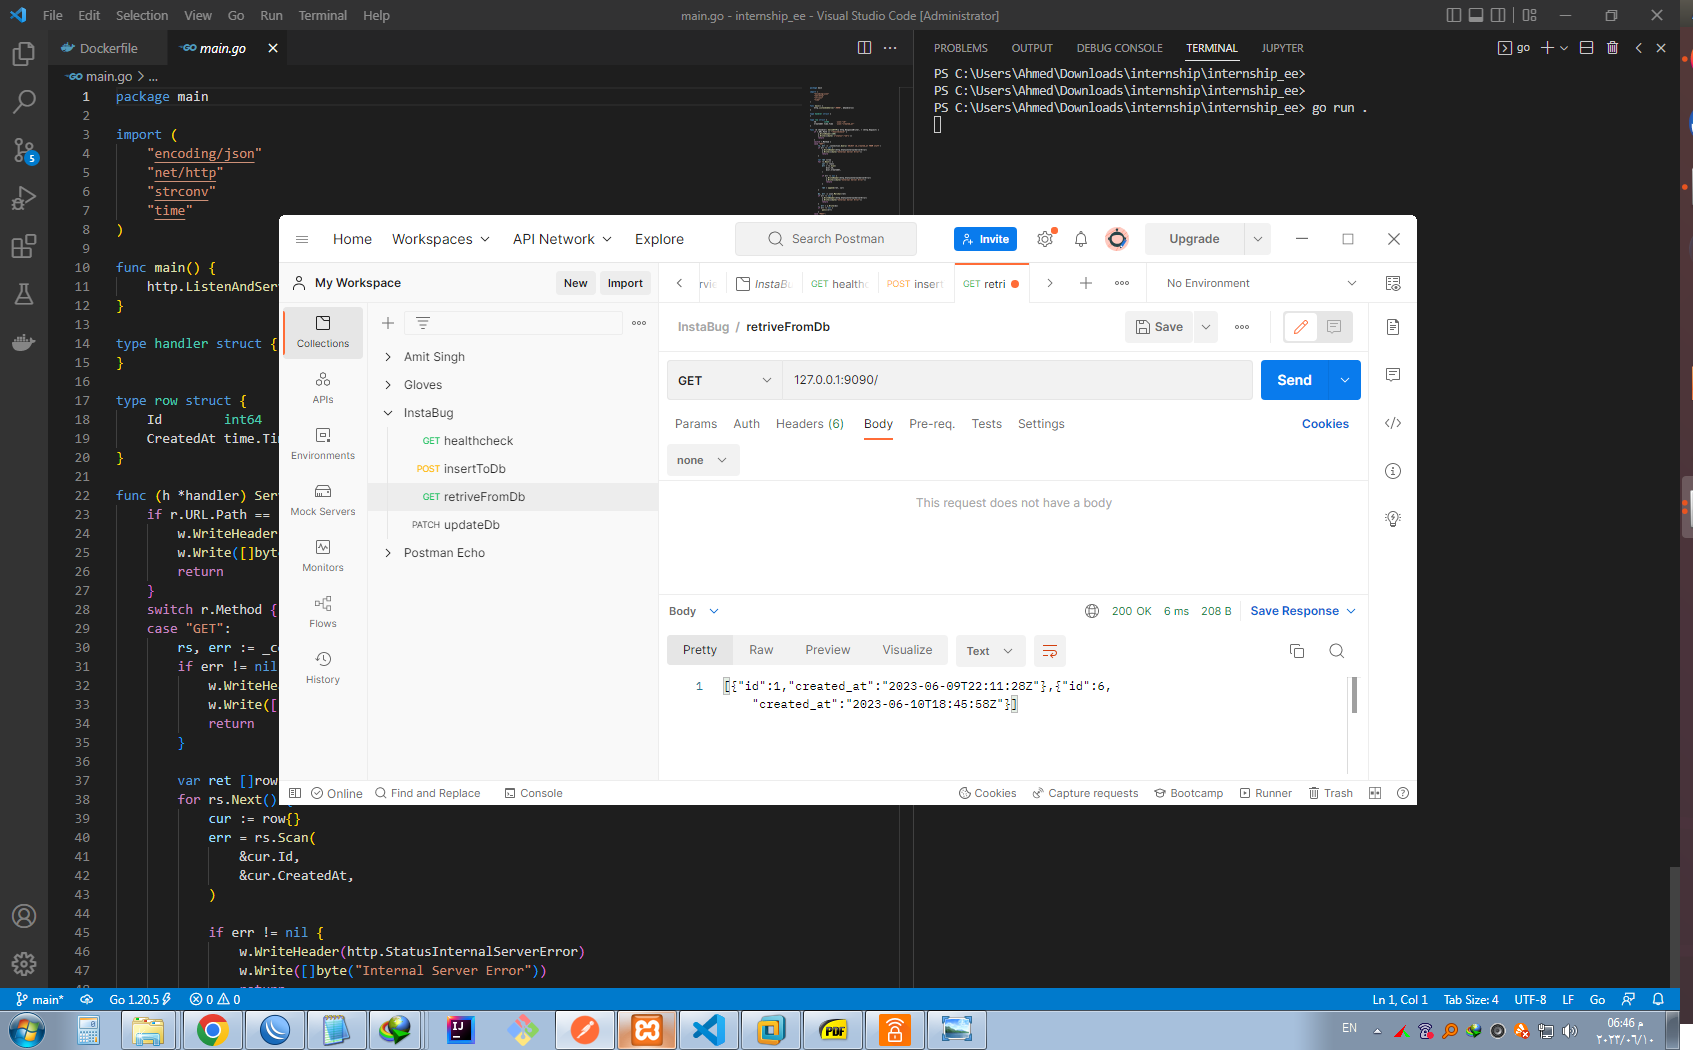The width and height of the screenshot is (1693, 1050).
Task: Open Postman Flows sidebar
Action: pyautogui.click(x=323, y=611)
